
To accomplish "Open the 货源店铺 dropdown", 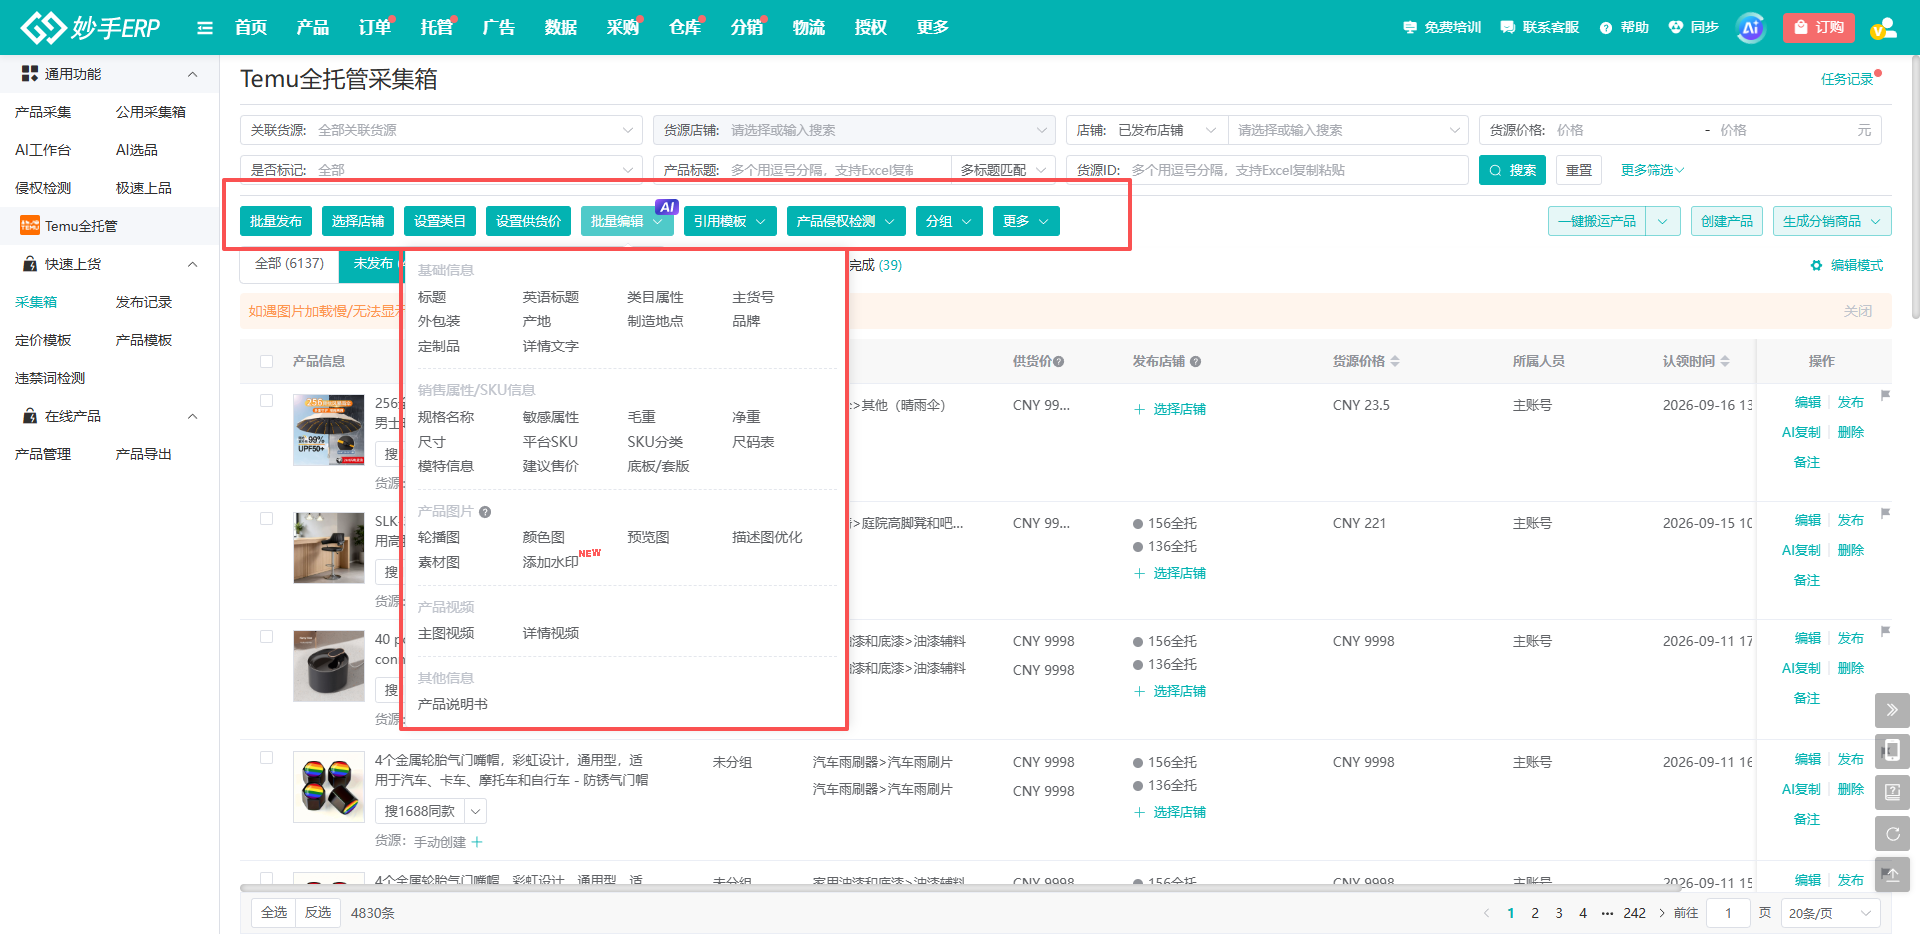I will [x=854, y=130].
